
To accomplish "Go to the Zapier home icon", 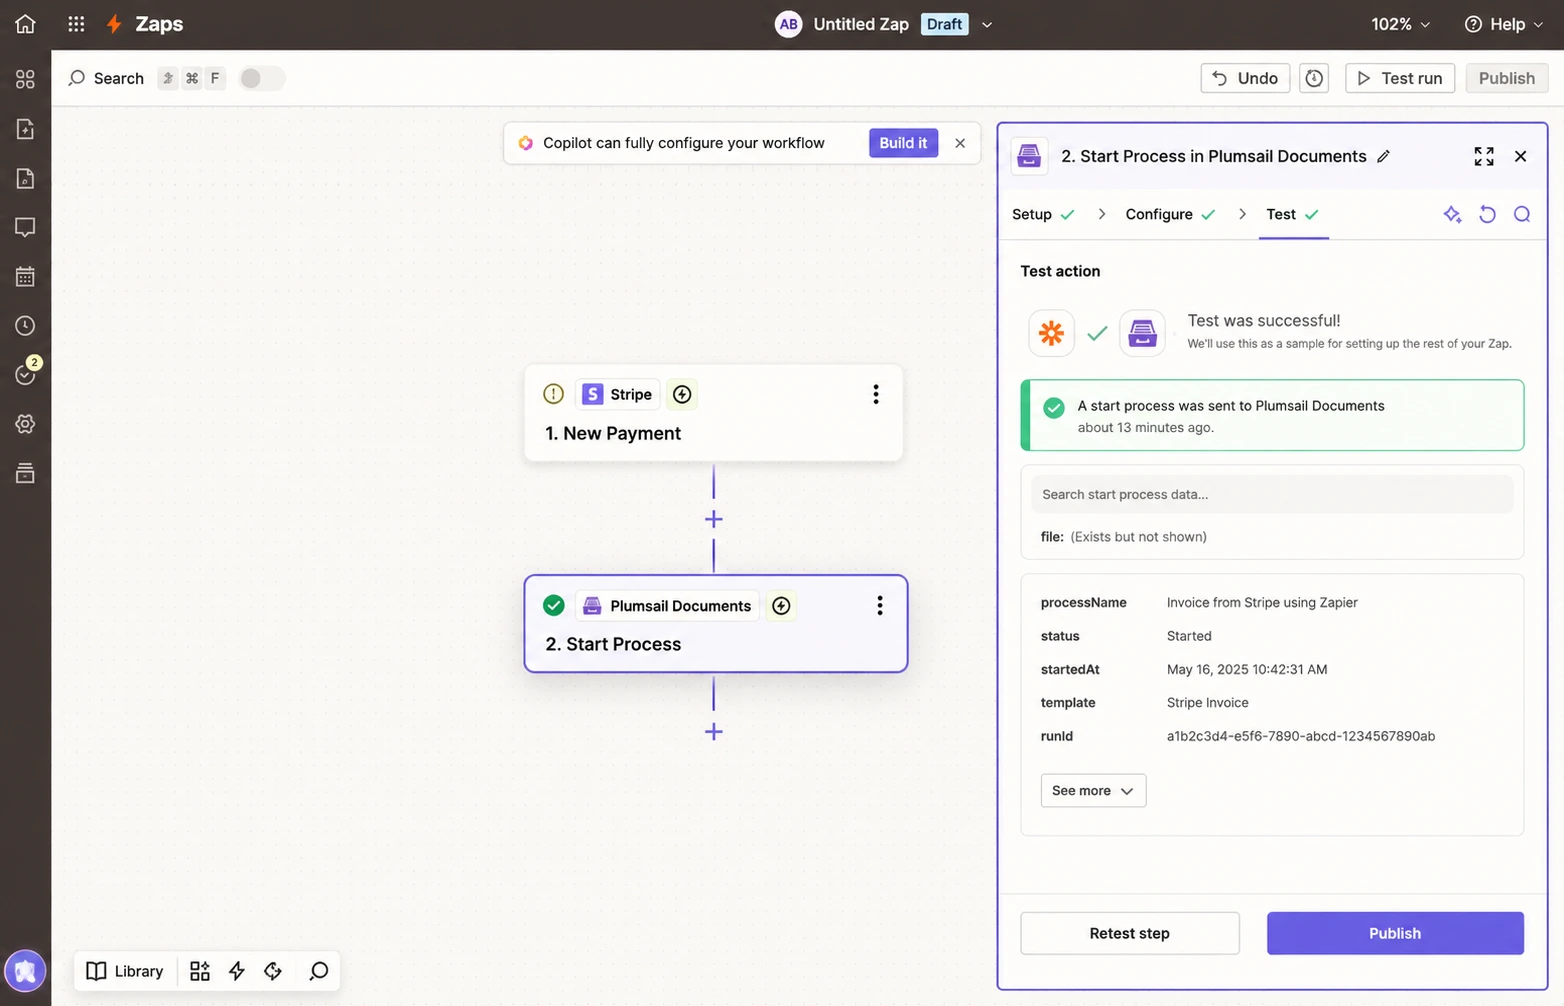I will click(x=25, y=24).
